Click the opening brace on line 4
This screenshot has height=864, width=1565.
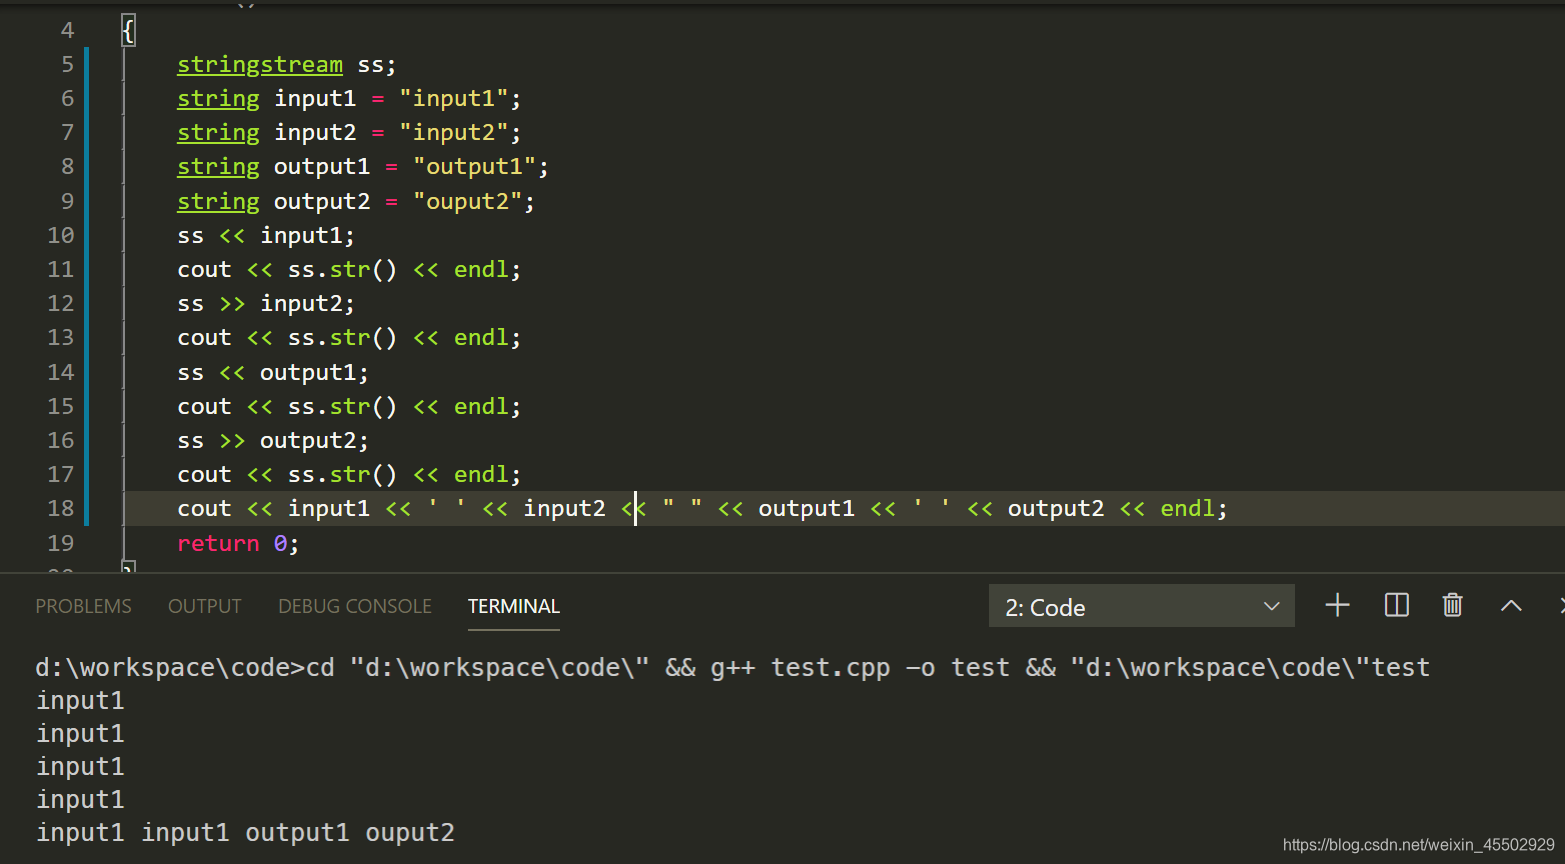(128, 31)
